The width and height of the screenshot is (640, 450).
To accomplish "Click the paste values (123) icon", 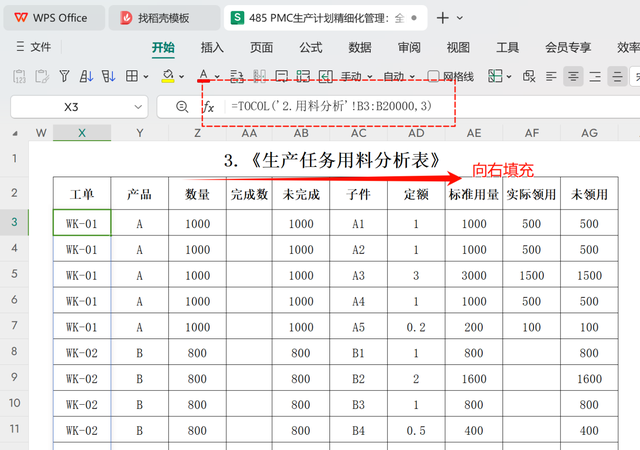I will [19, 76].
